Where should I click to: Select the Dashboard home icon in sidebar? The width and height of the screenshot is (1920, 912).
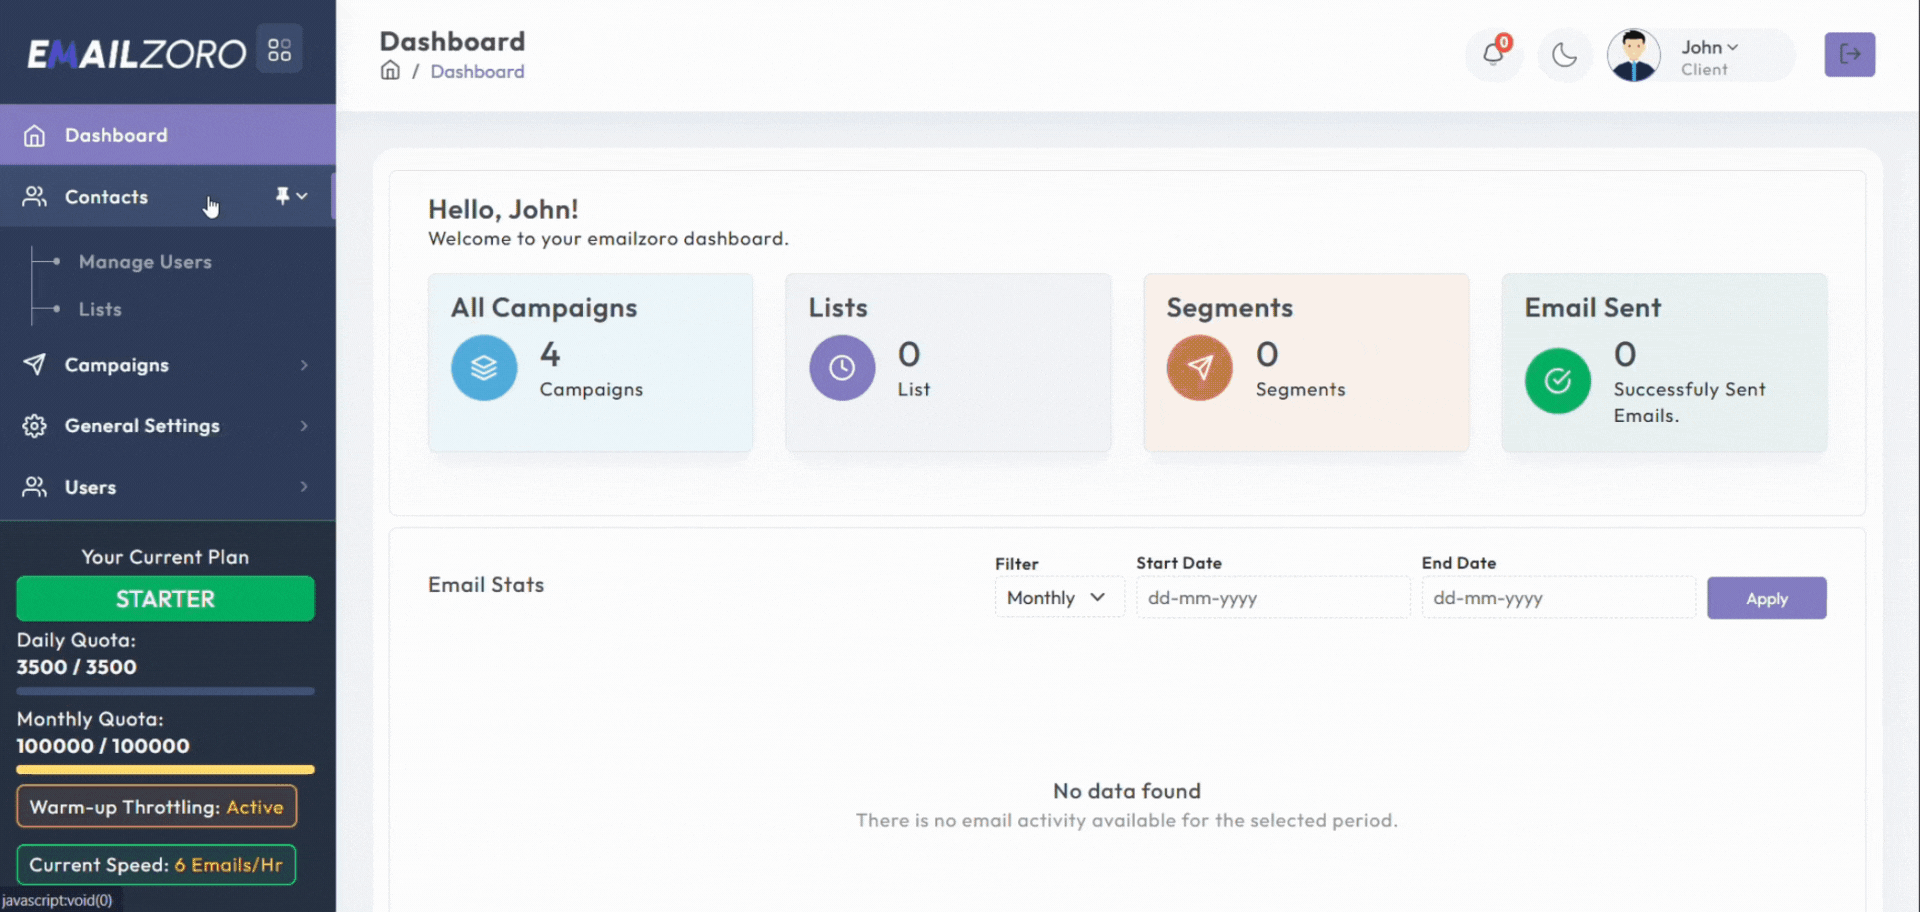click(x=35, y=134)
